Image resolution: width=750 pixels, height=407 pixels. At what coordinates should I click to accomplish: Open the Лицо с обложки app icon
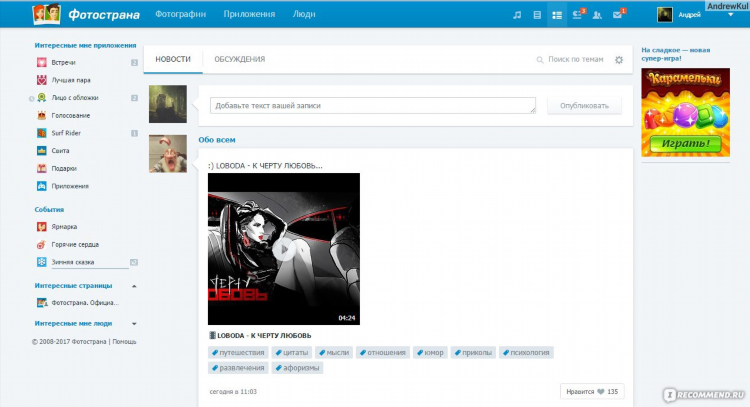coord(42,98)
